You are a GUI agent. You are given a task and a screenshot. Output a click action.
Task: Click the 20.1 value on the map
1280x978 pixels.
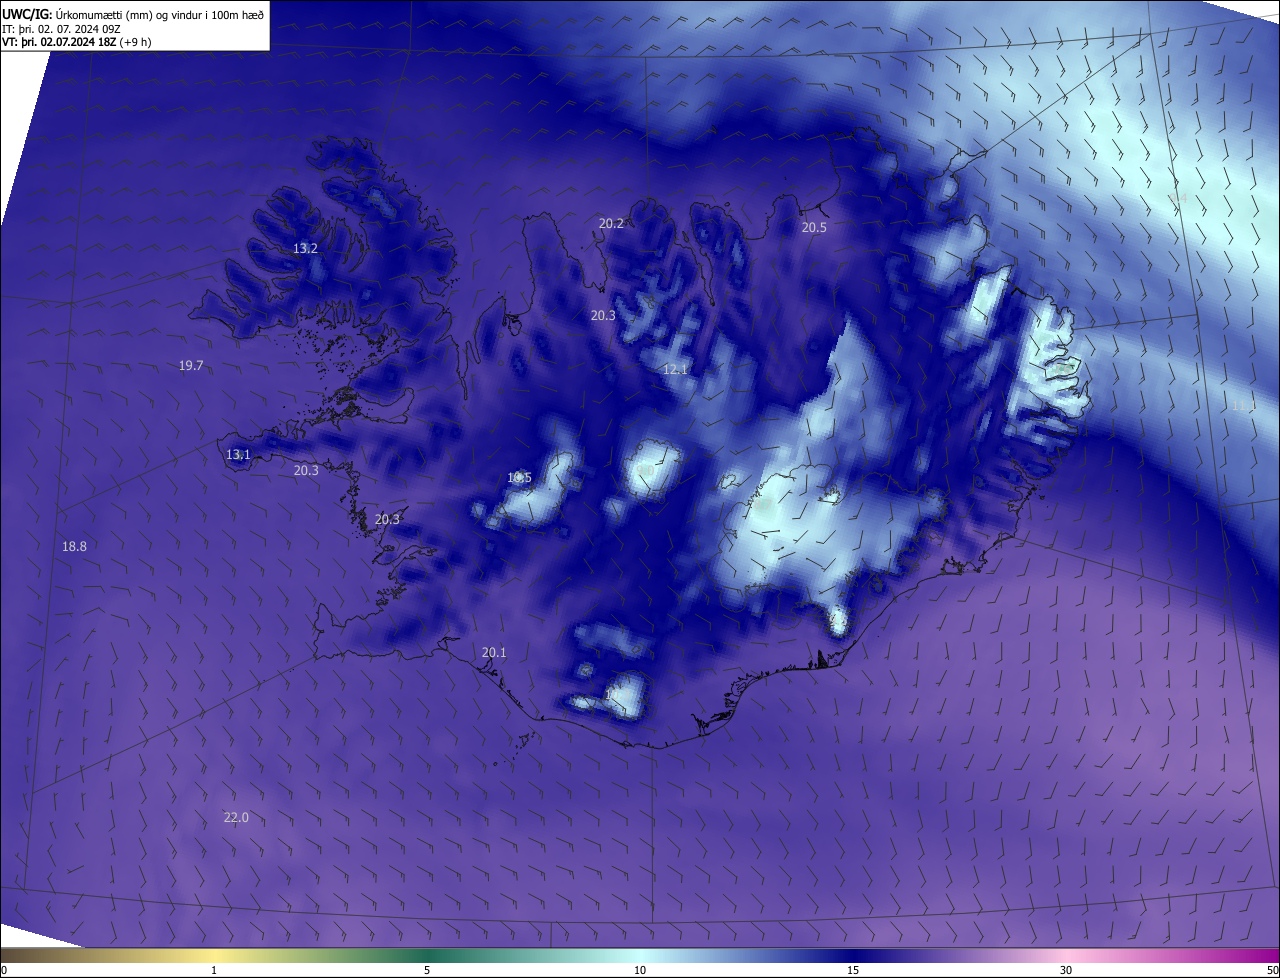click(494, 652)
